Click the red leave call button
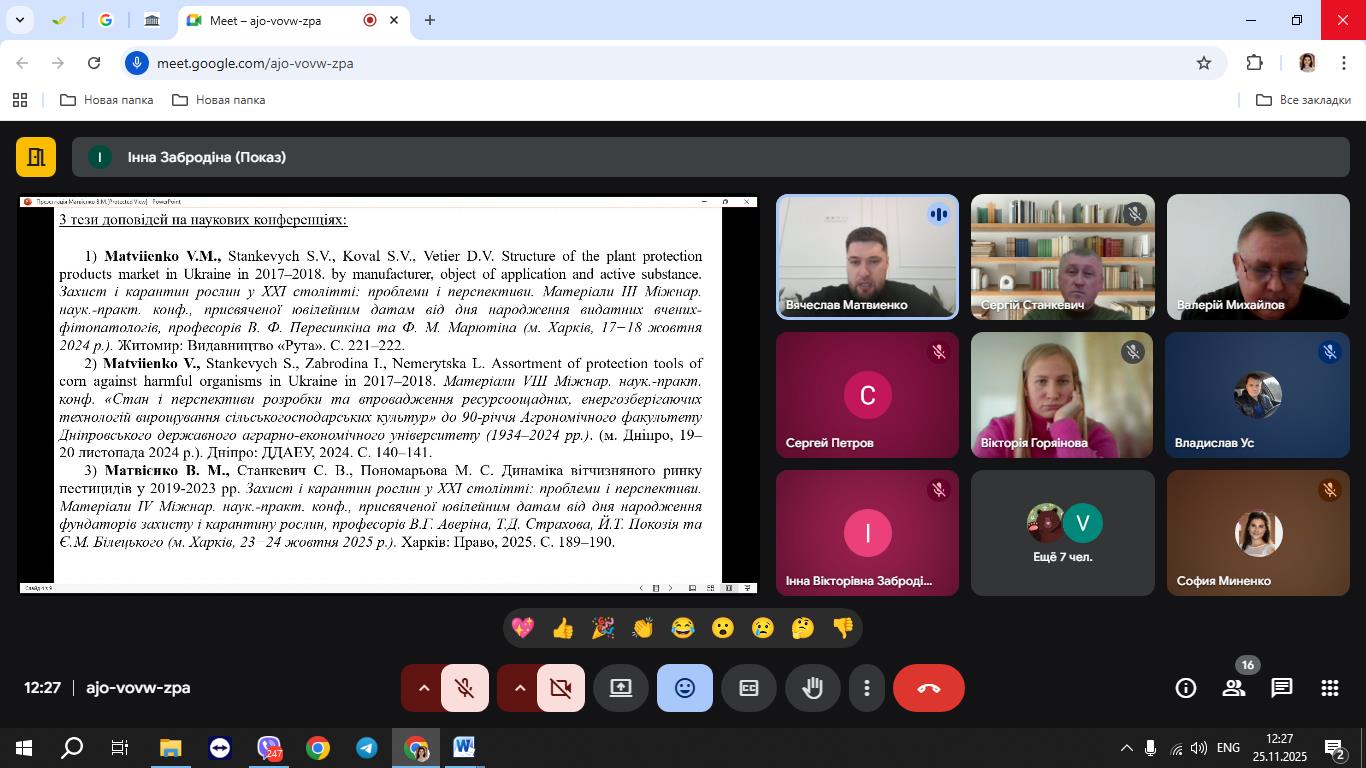 point(928,688)
